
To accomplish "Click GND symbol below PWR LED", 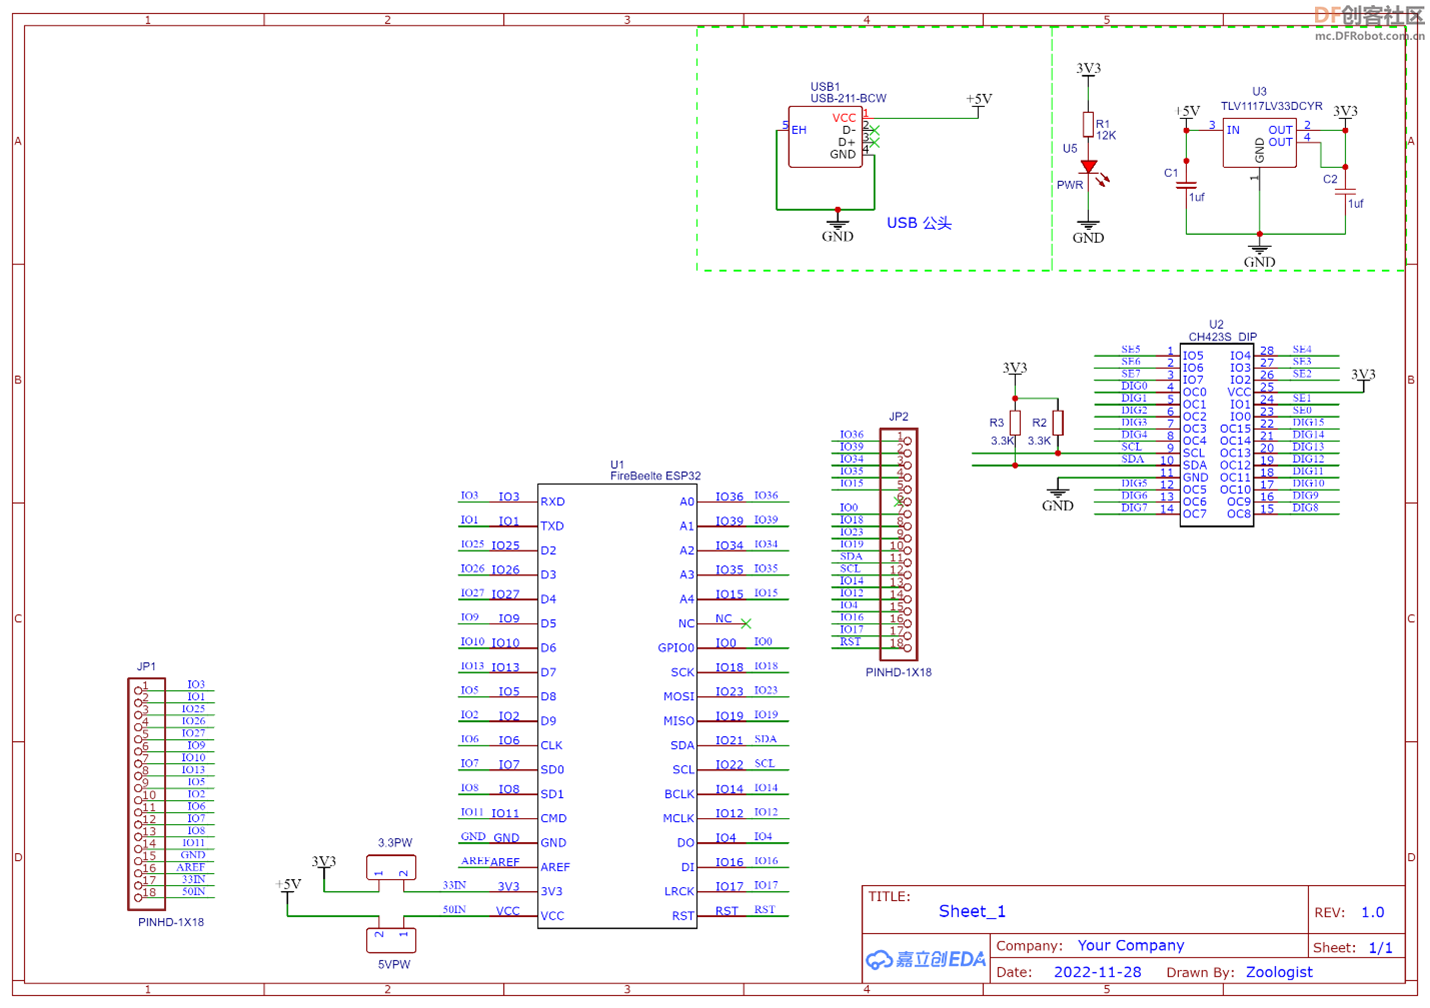I will [x=1088, y=231].
